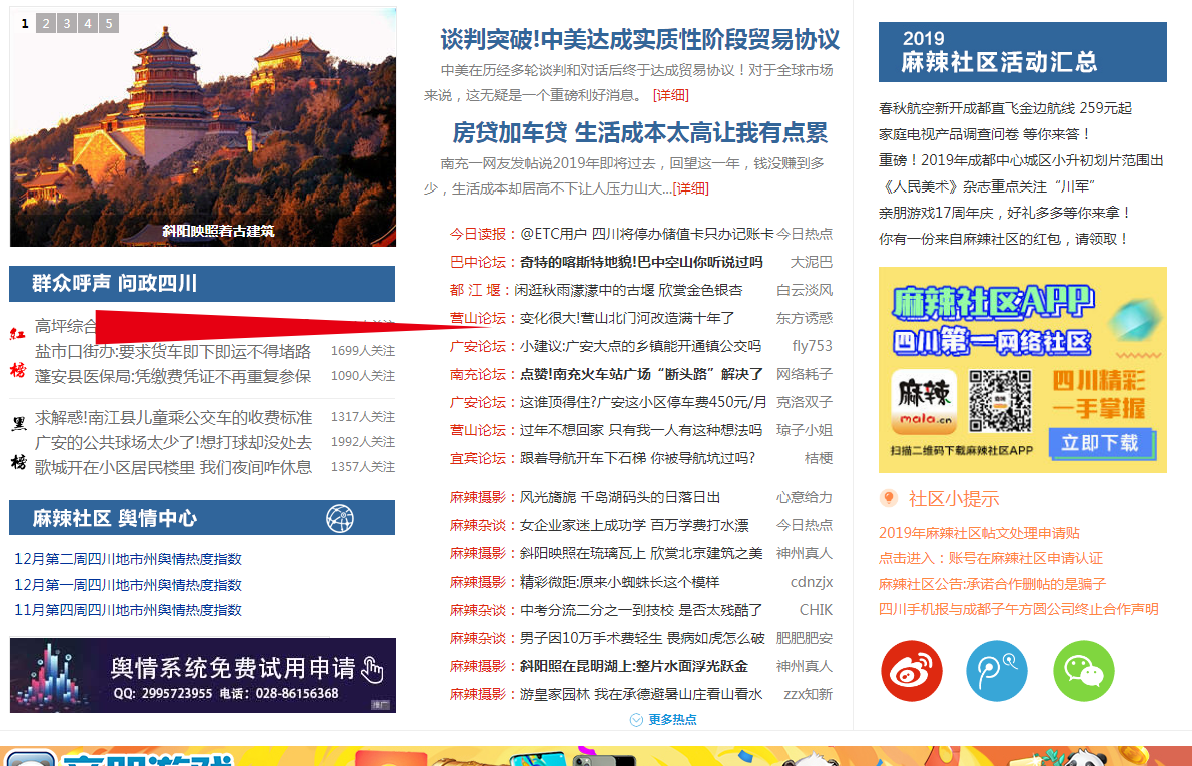Click [详细] after the 房贷加车贷 summary
1192x766 pixels.
(x=690, y=188)
